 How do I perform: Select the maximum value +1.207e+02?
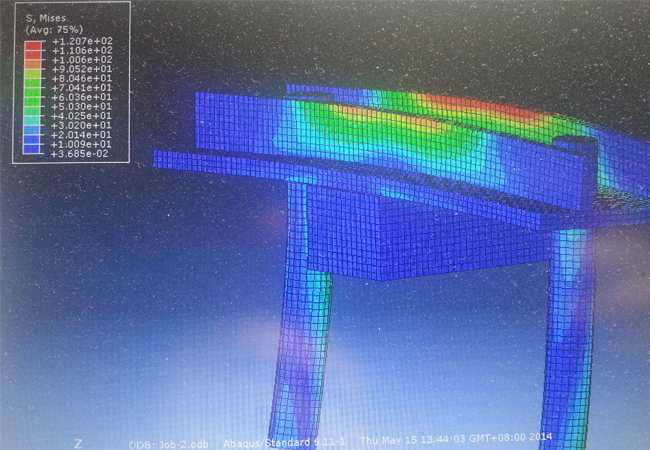[x=82, y=41]
